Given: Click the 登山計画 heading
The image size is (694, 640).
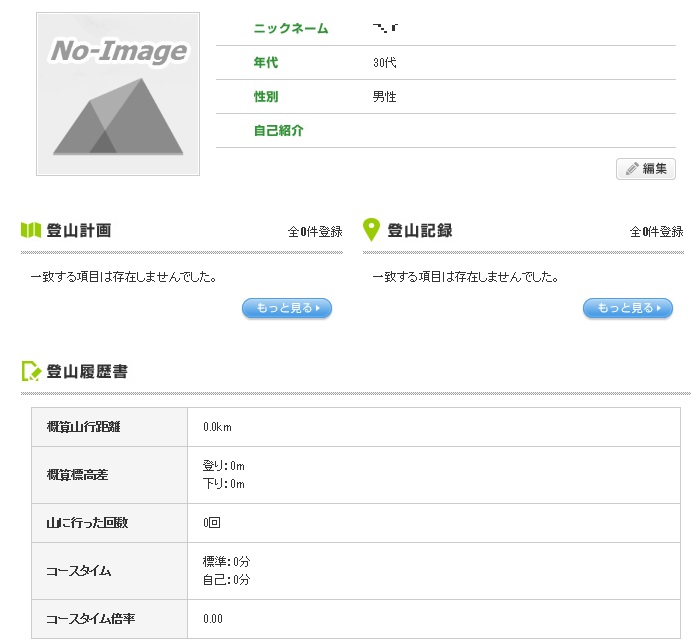Looking at the screenshot, I should pyautogui.click(x=79, y=231).
